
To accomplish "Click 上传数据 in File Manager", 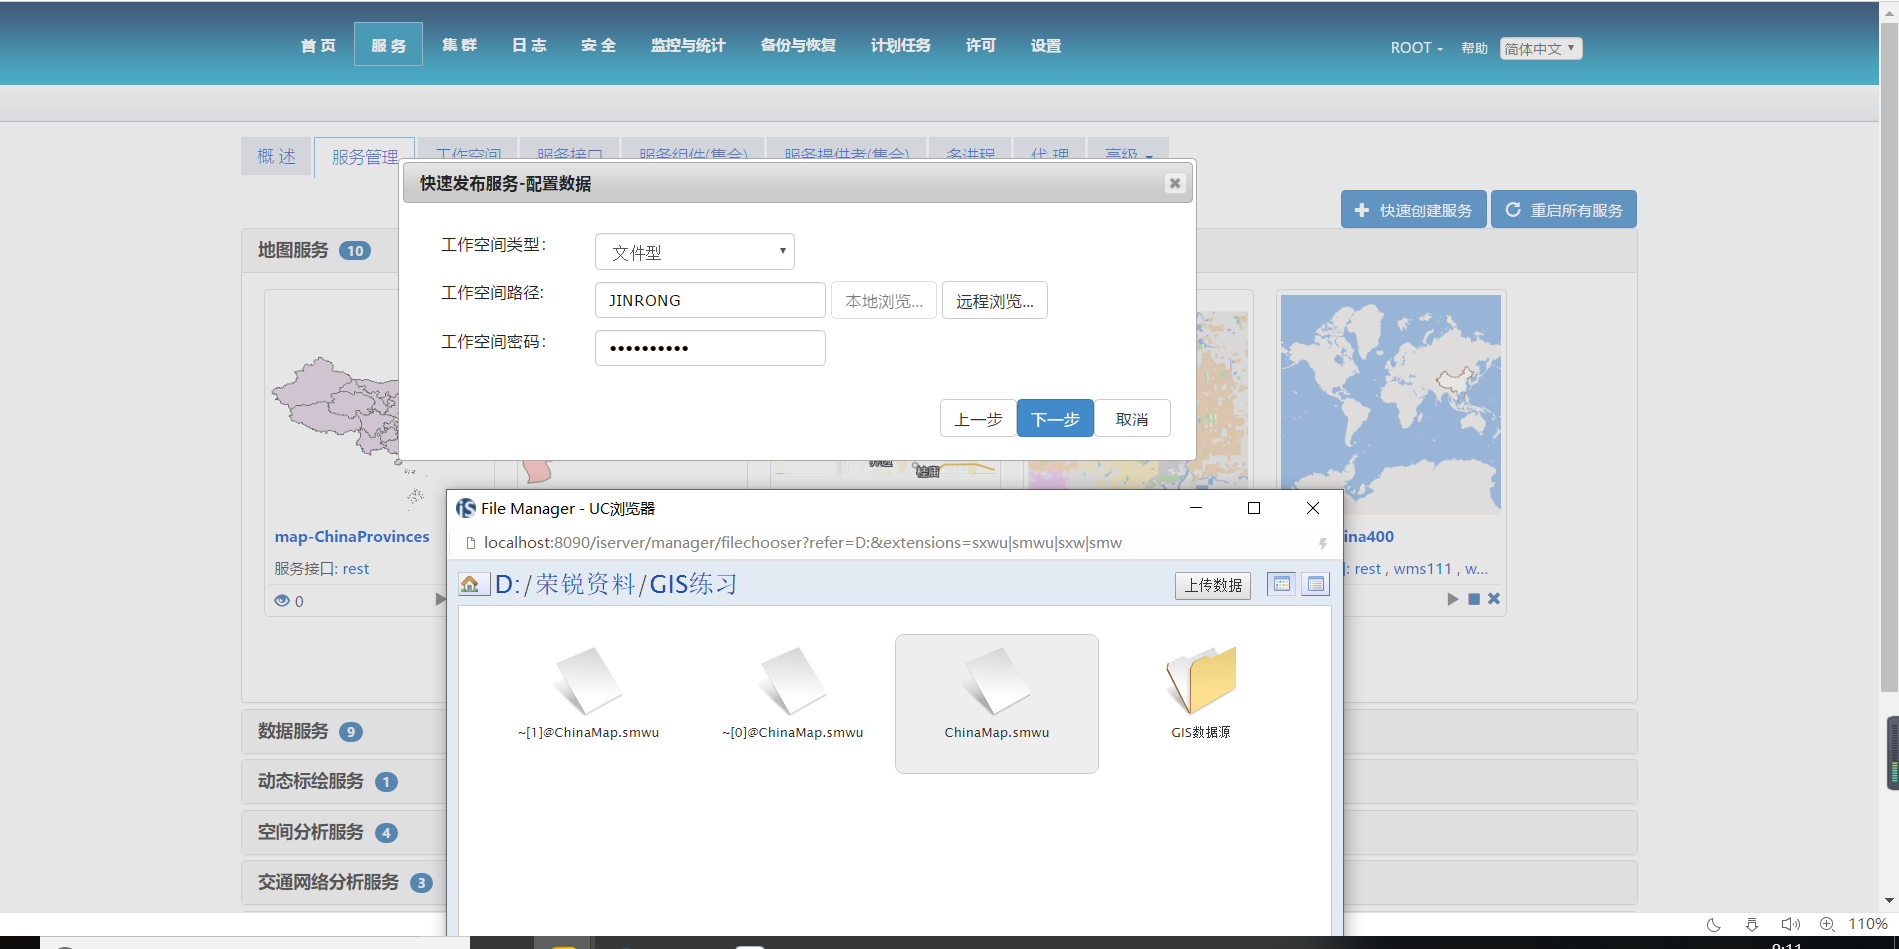I will 1212,585.
